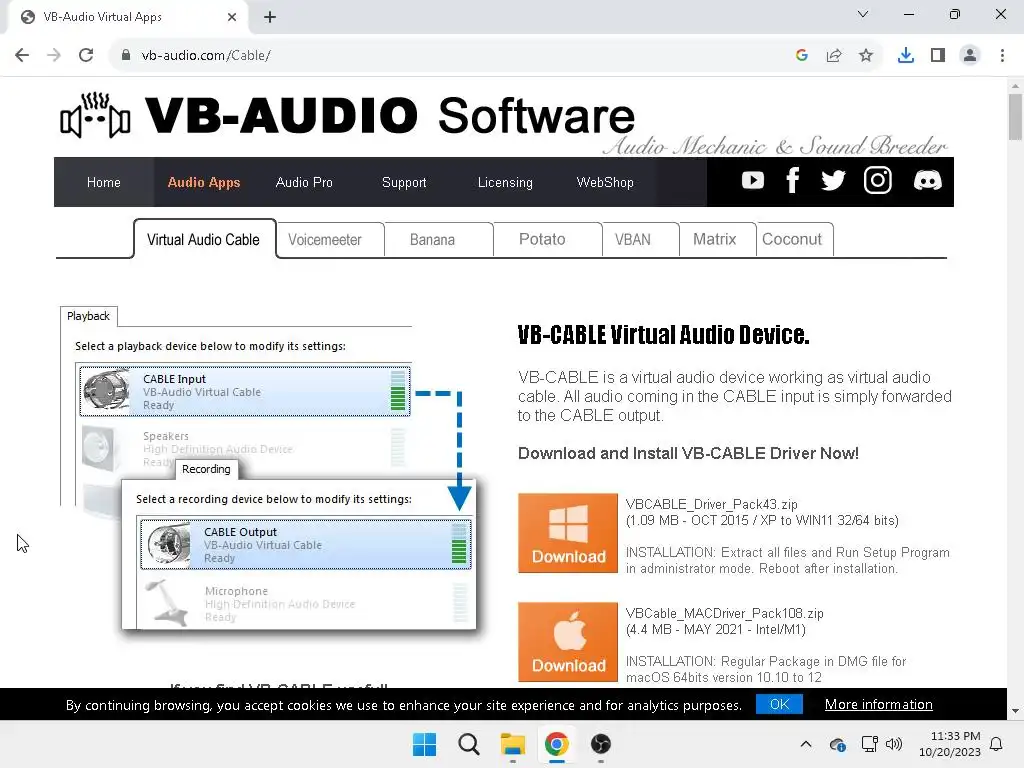Open the Audio Pro menu item
This screenshot has width=1024, height=768.
coord(304,182)
